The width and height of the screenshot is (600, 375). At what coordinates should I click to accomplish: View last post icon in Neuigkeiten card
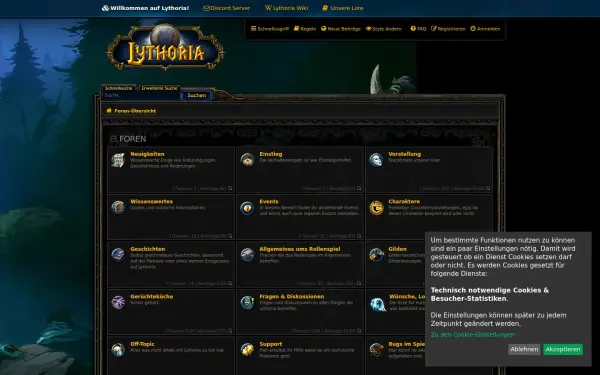230,188
